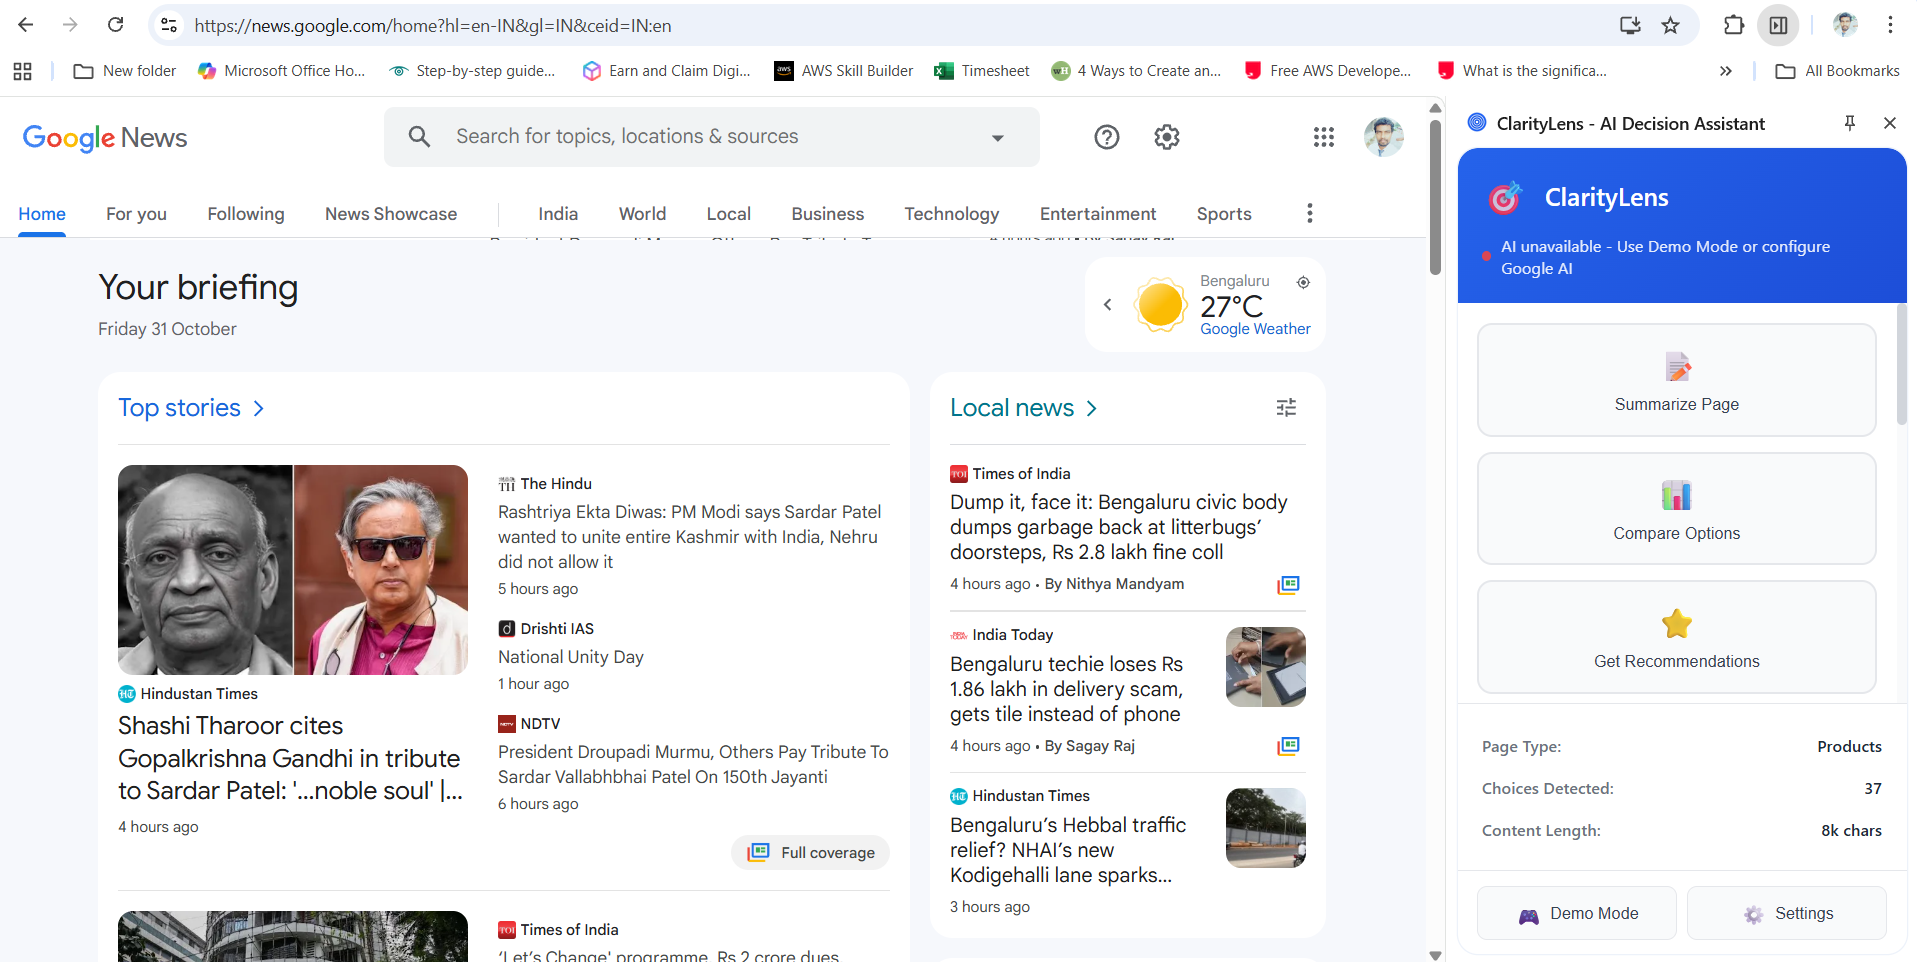Open Google News Help icon
This screenshot has width=1917, height=962.
click(x=1106, y=137)
